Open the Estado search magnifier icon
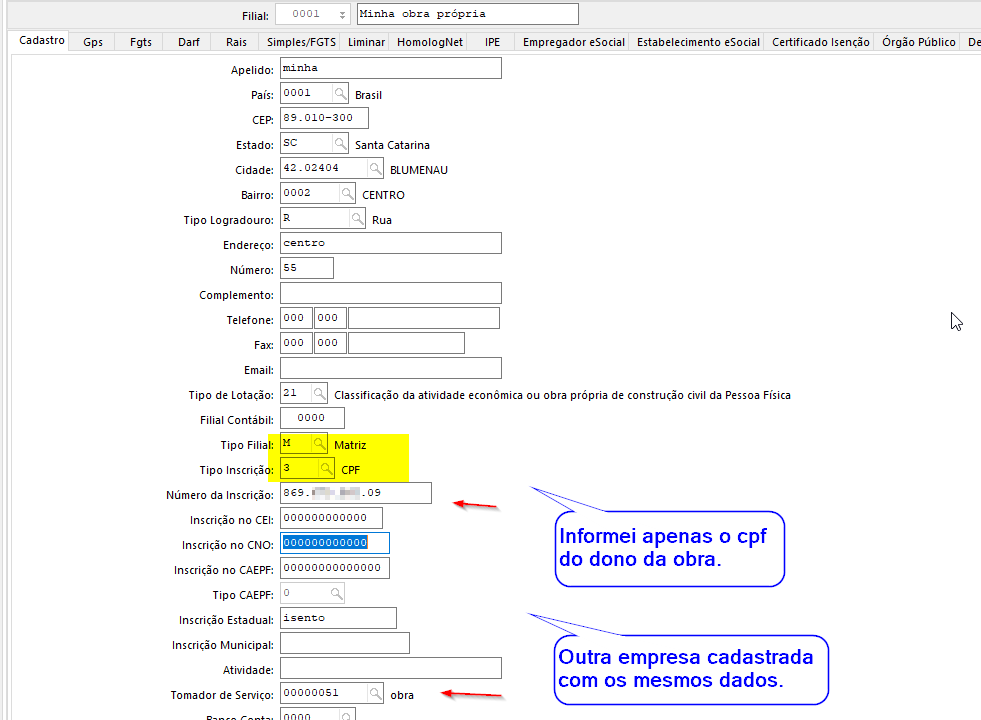The height and width of the screenshot is (720, 981). (x=340, y=144)
